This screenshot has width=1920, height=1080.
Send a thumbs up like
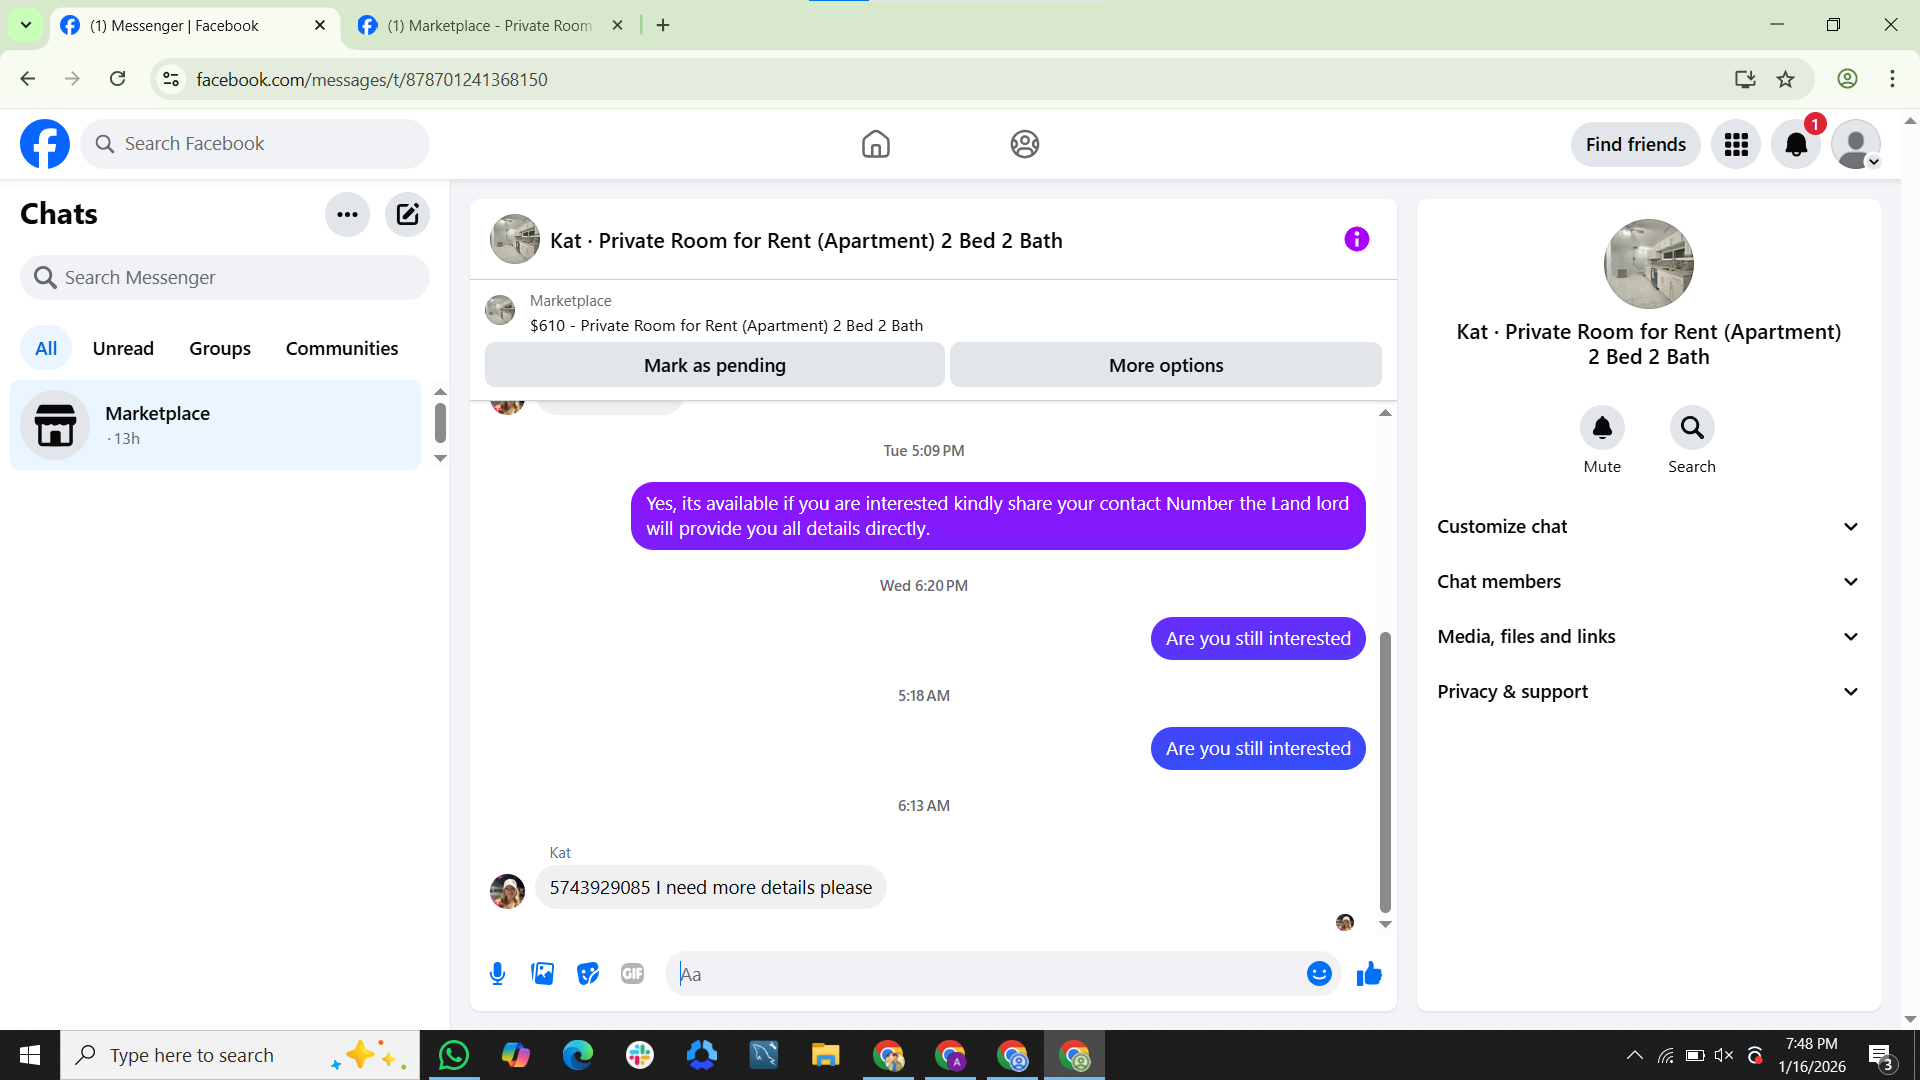tap(1369, 974)
